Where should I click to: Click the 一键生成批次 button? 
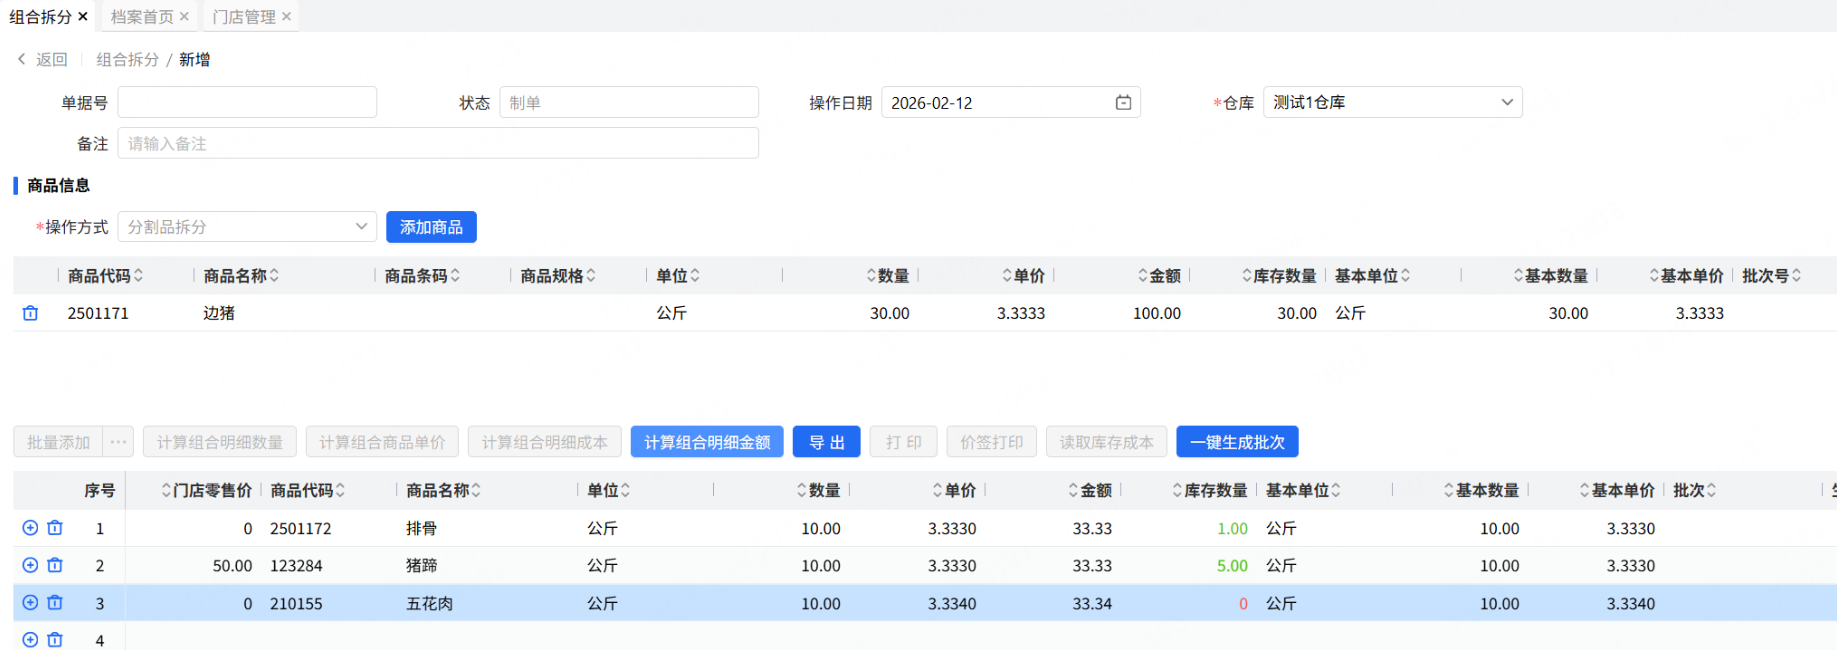[x=1237, y=442]
